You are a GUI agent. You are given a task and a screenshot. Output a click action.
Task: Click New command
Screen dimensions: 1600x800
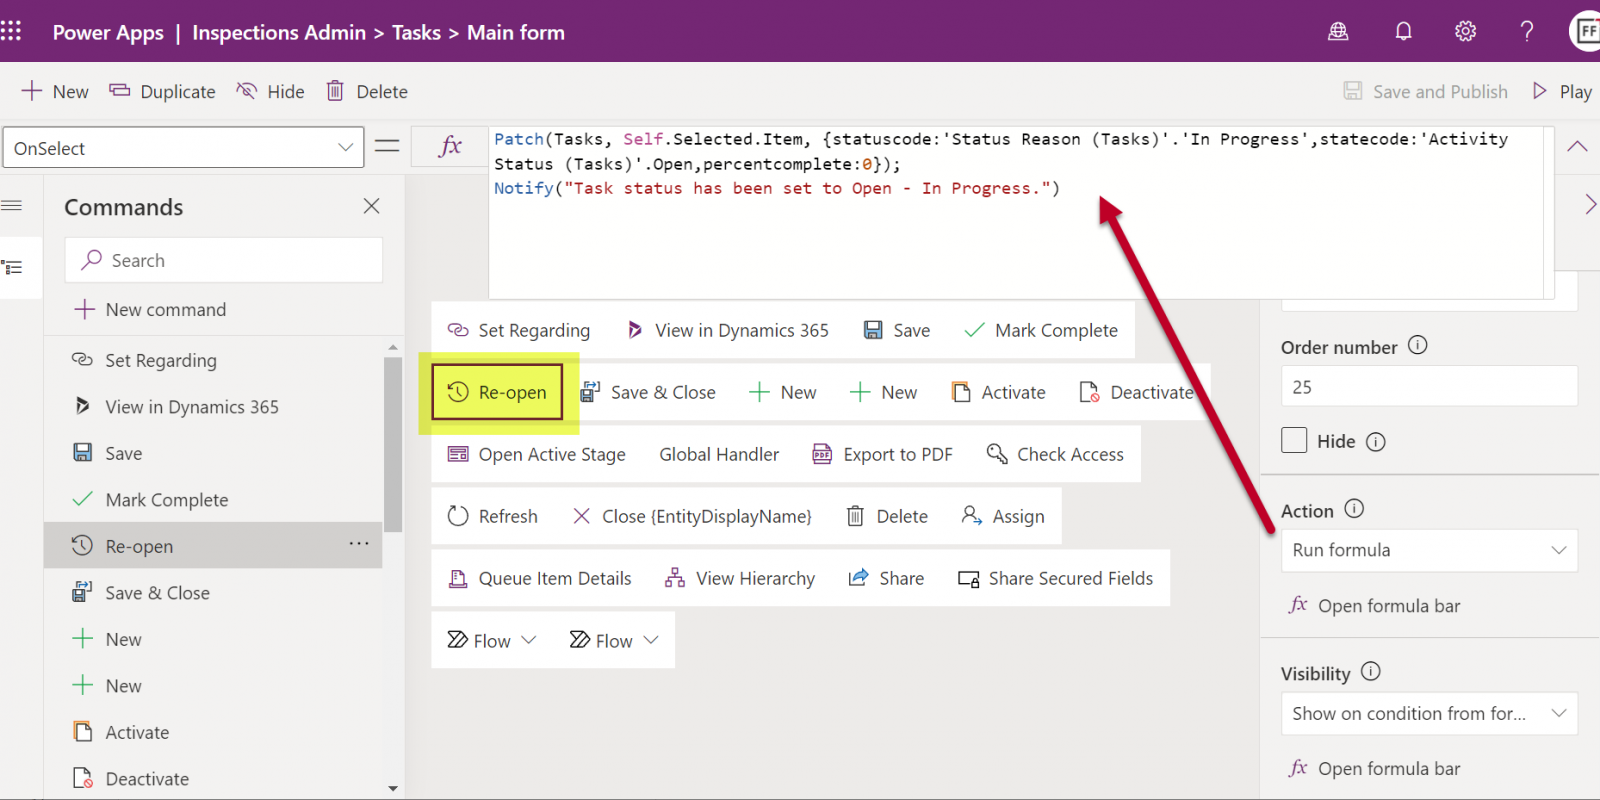pos(150,309)
